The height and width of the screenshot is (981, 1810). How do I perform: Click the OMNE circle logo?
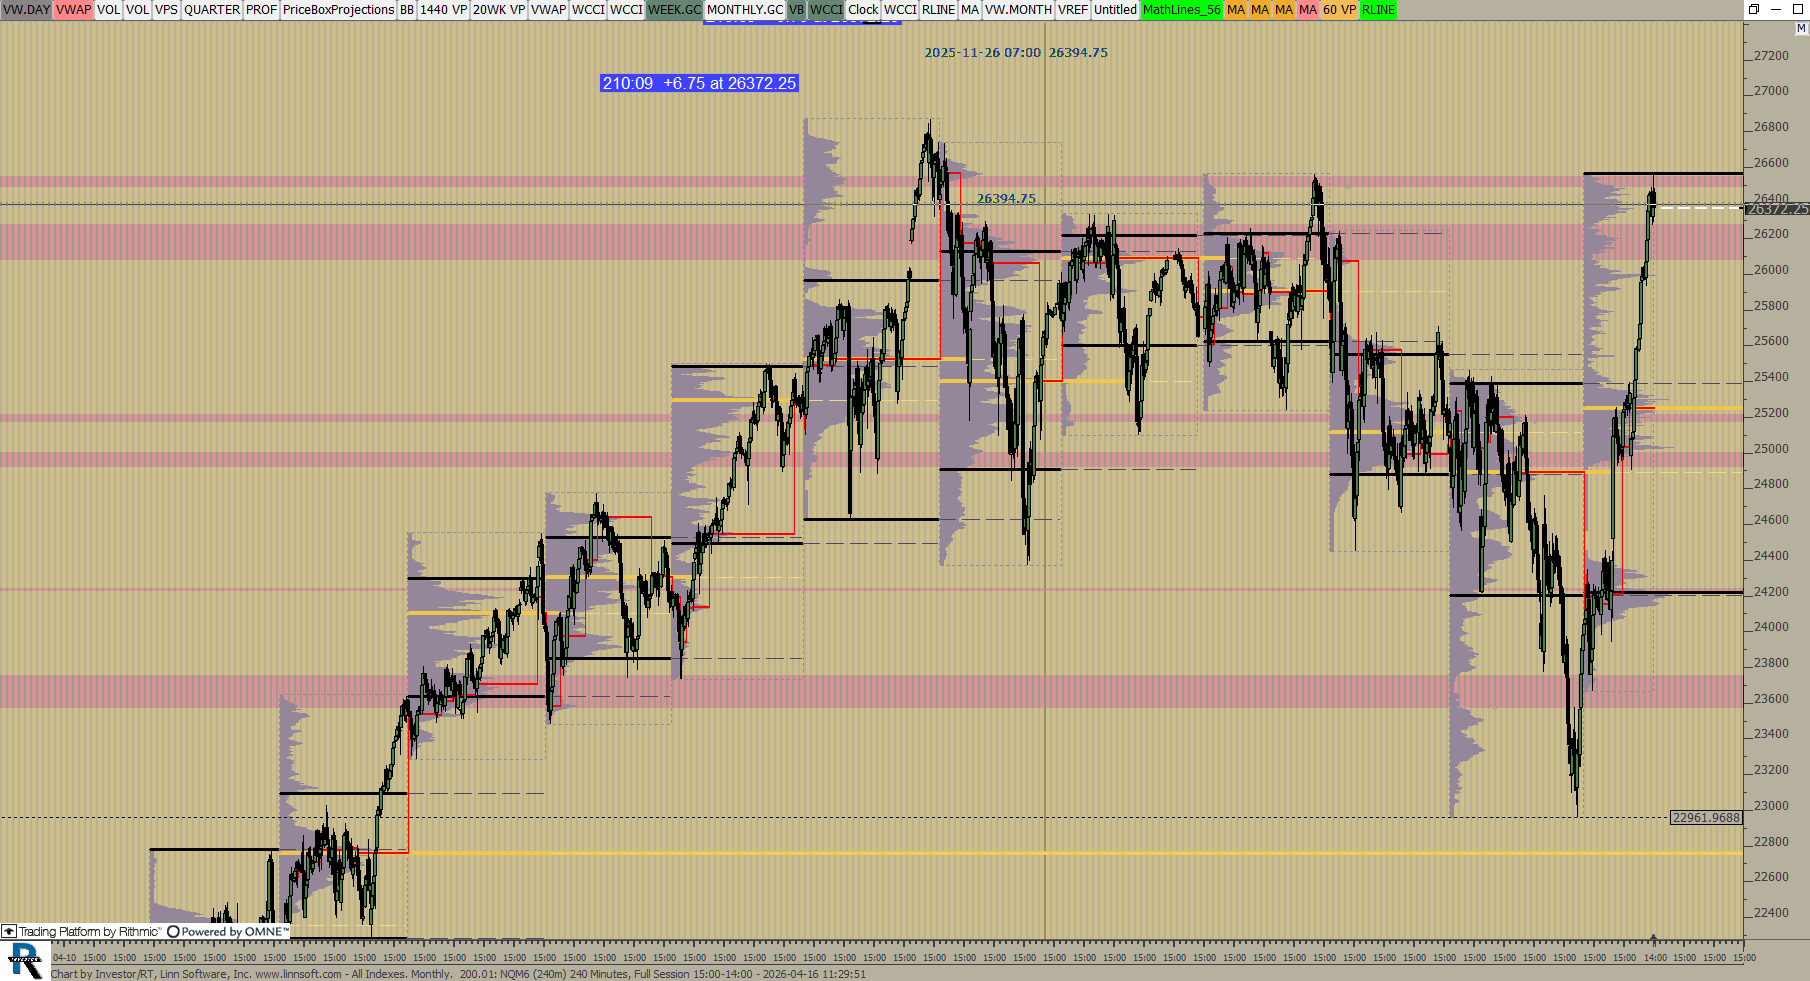(173, 932)
